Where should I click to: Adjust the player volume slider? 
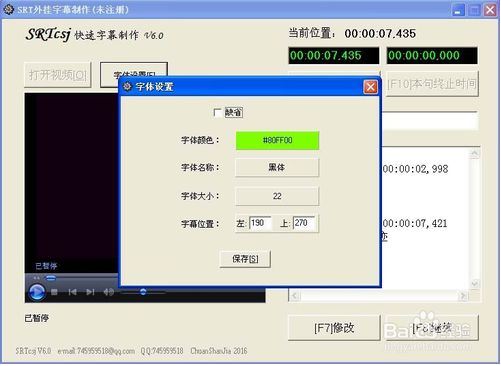143,292
